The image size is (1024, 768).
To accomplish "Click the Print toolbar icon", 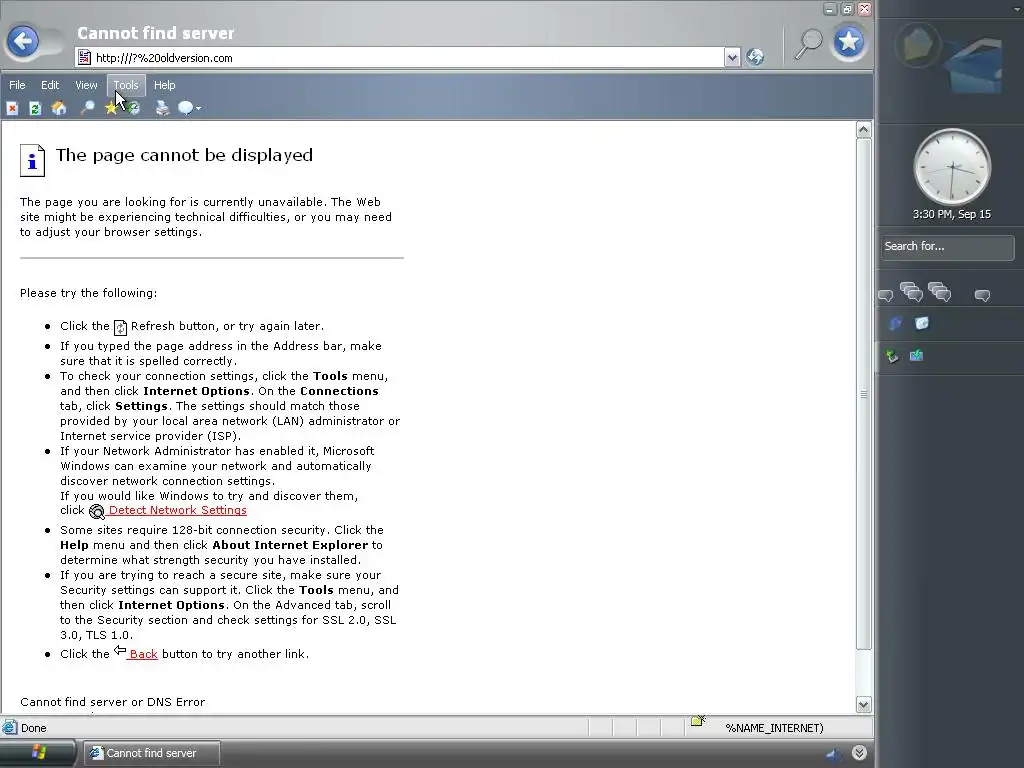I will (x=162, y=108).
